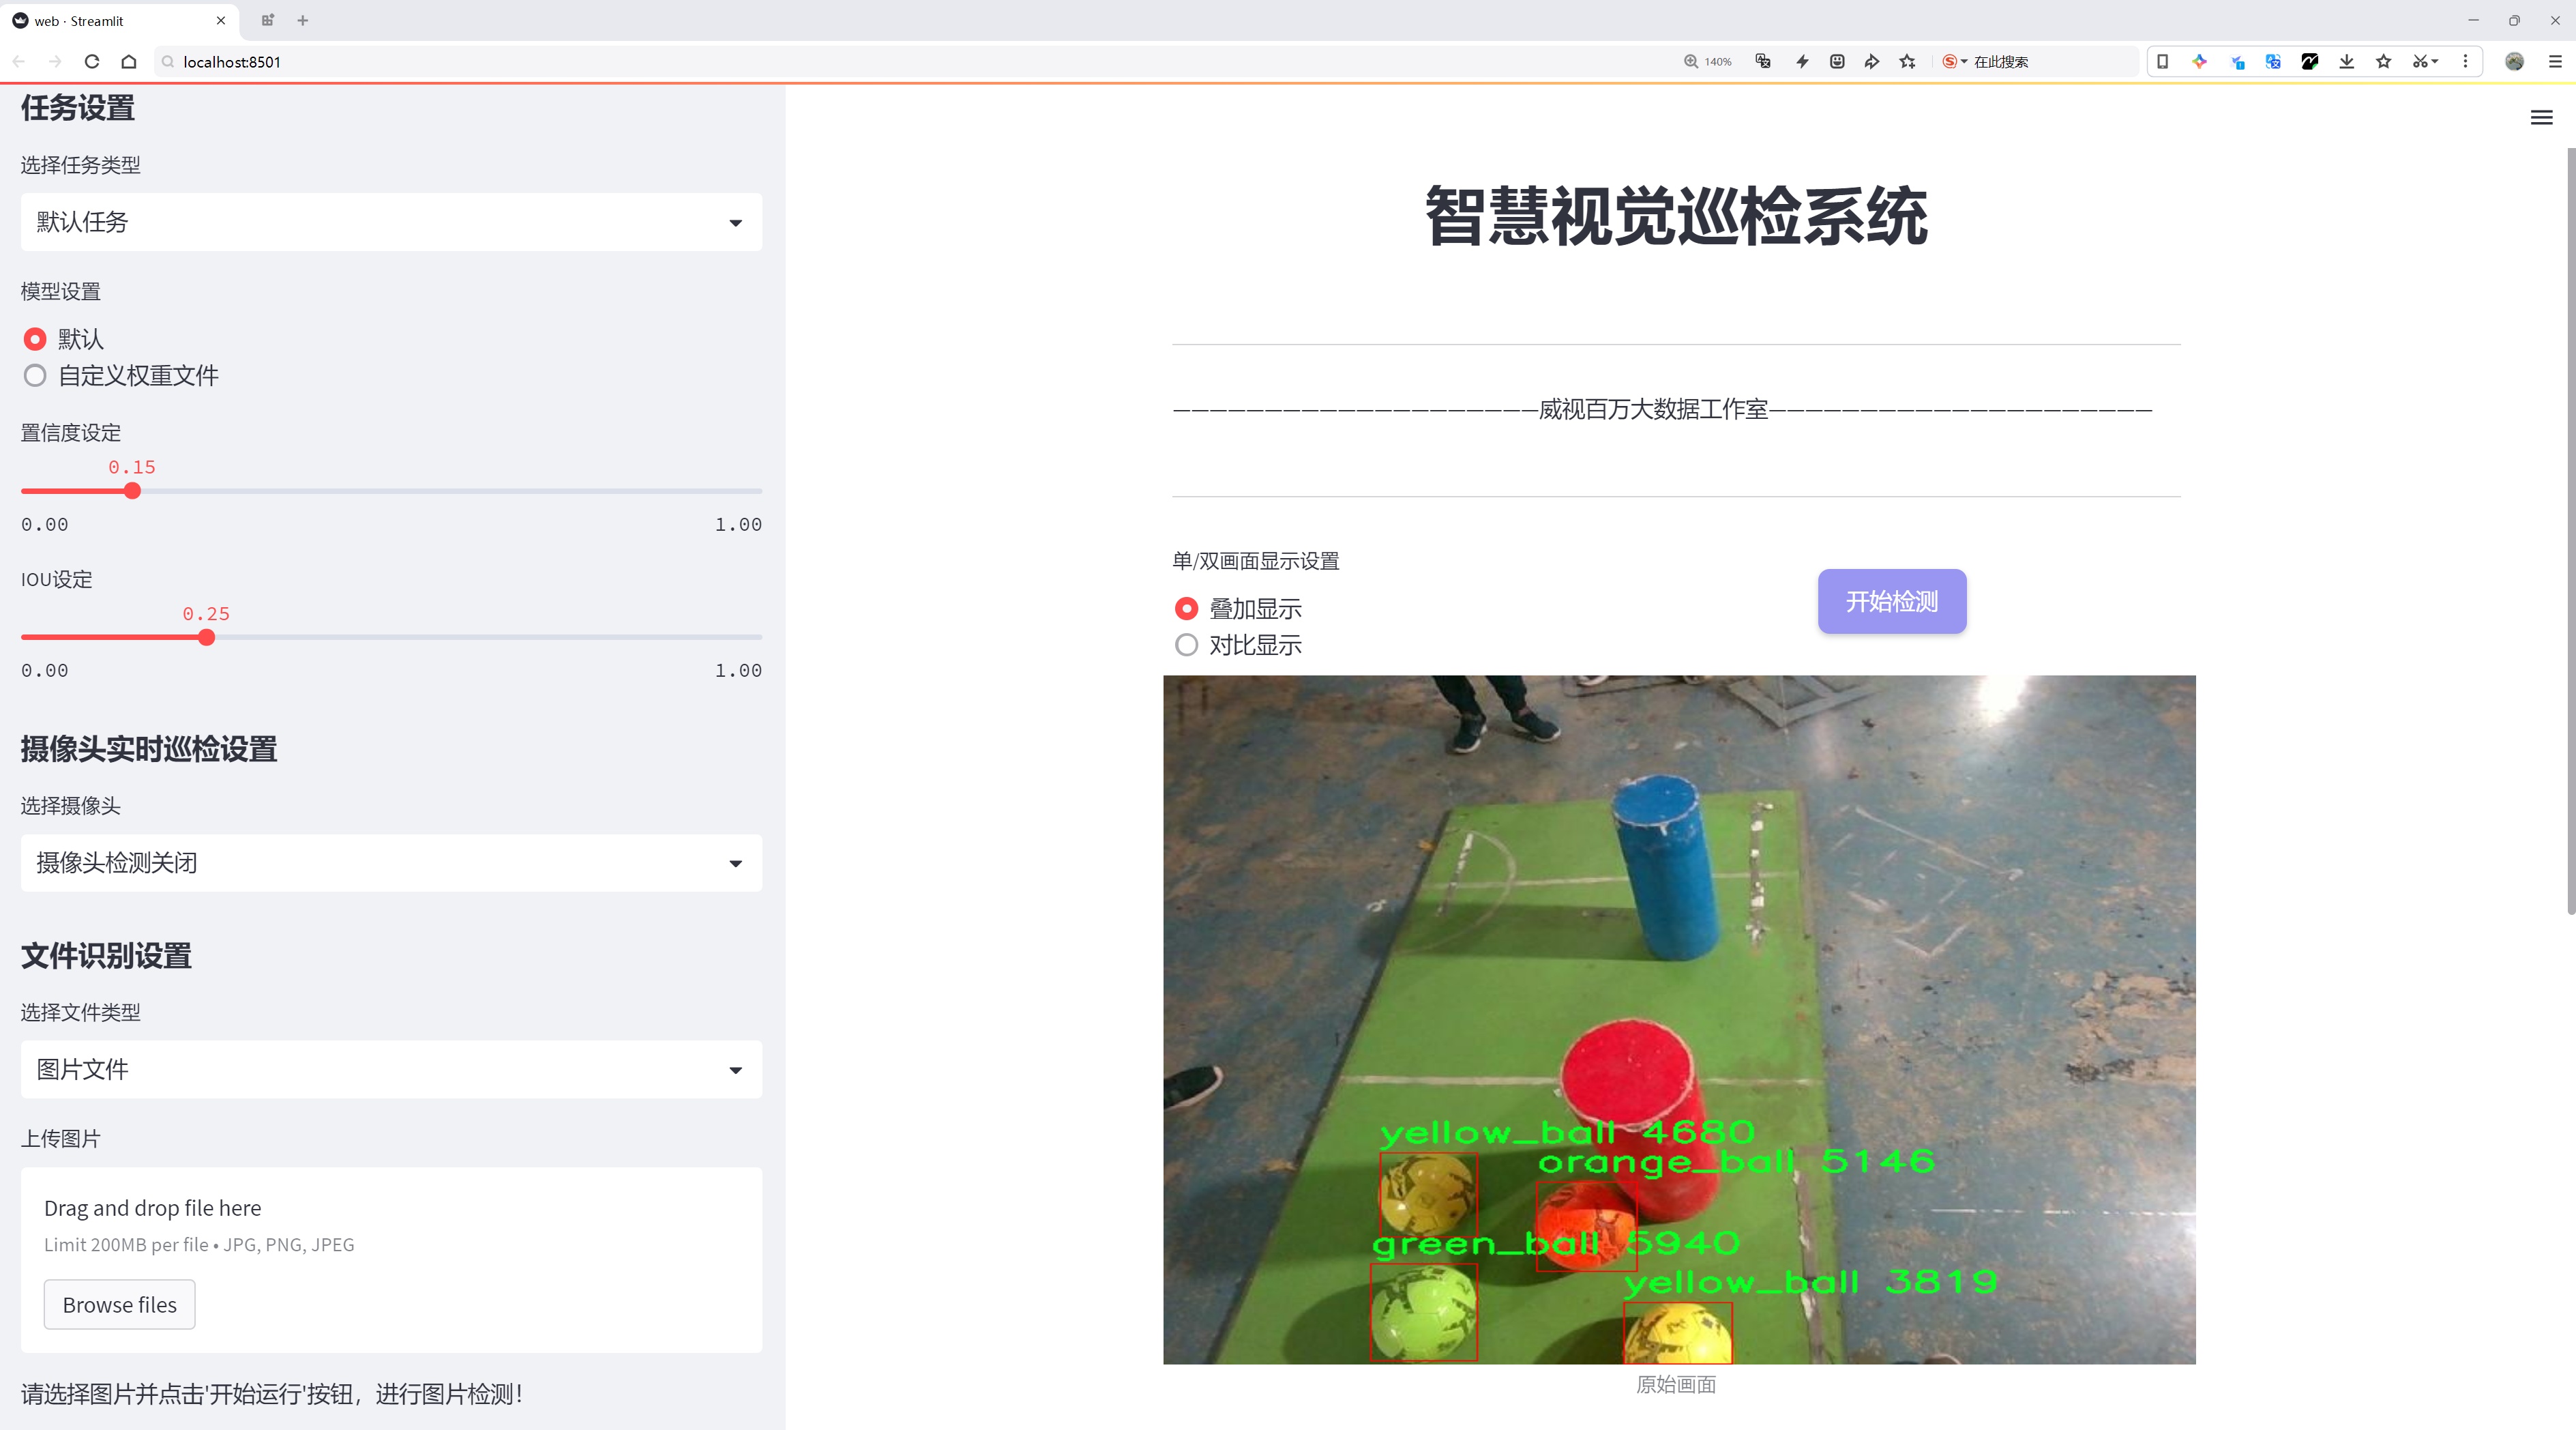Select the web · Streamlit tab
This screenshot has width=2576, height=1430.
118,20
